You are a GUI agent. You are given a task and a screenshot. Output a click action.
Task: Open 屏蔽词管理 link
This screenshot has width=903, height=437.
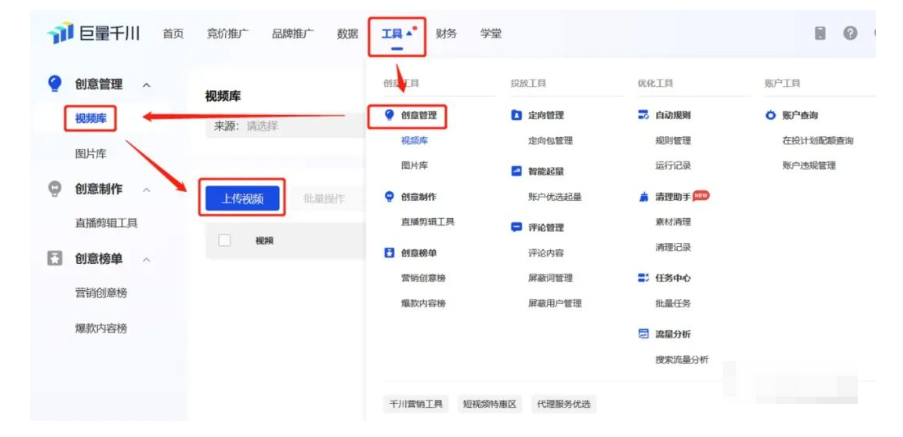point(551,278)
